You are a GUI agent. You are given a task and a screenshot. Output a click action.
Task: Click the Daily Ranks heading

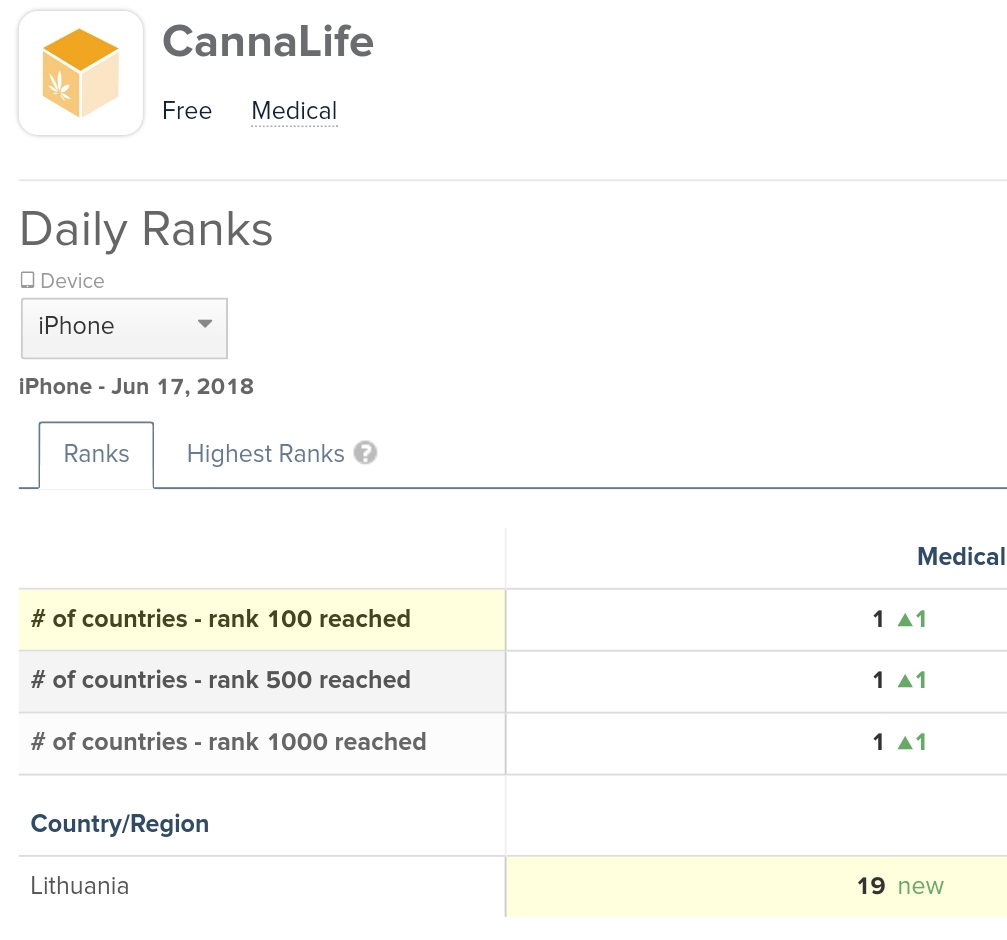(x=146, y=229)
